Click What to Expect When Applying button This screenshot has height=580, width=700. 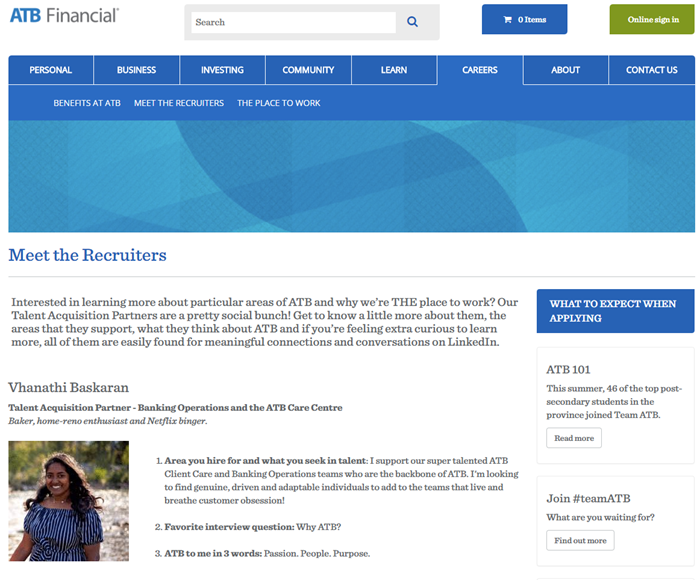(x=614, y=311)
